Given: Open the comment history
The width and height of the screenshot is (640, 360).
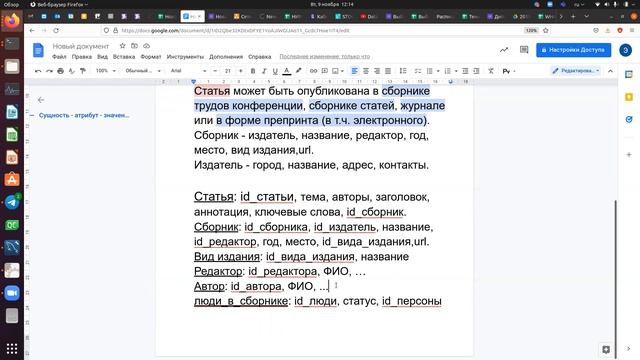Looking at the screenshot, I should [x=524, y=50].
